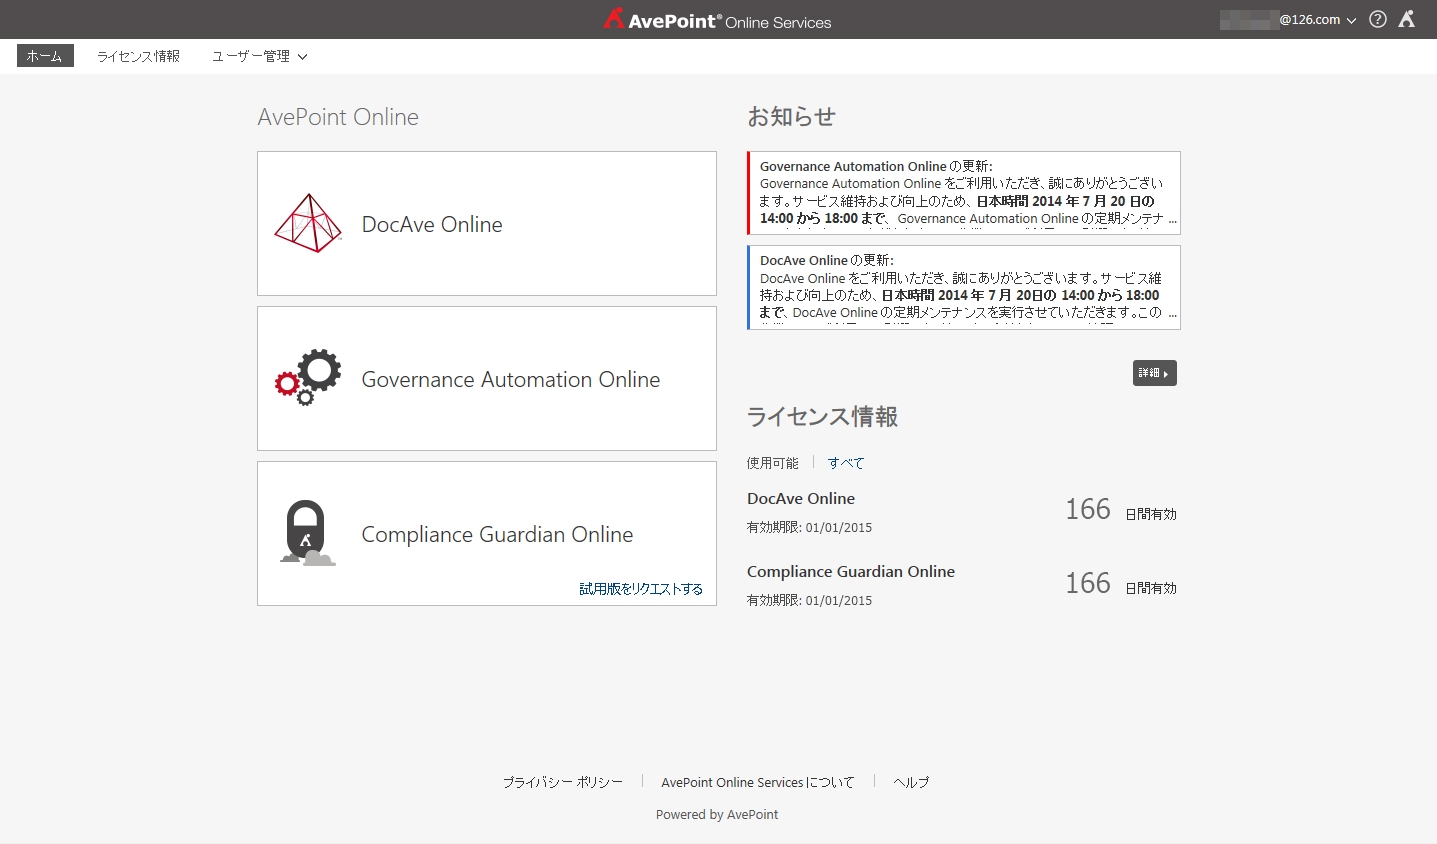Open プライバシー ポリシー footer link
1437x844 pixels.
(x=562, y=782)
